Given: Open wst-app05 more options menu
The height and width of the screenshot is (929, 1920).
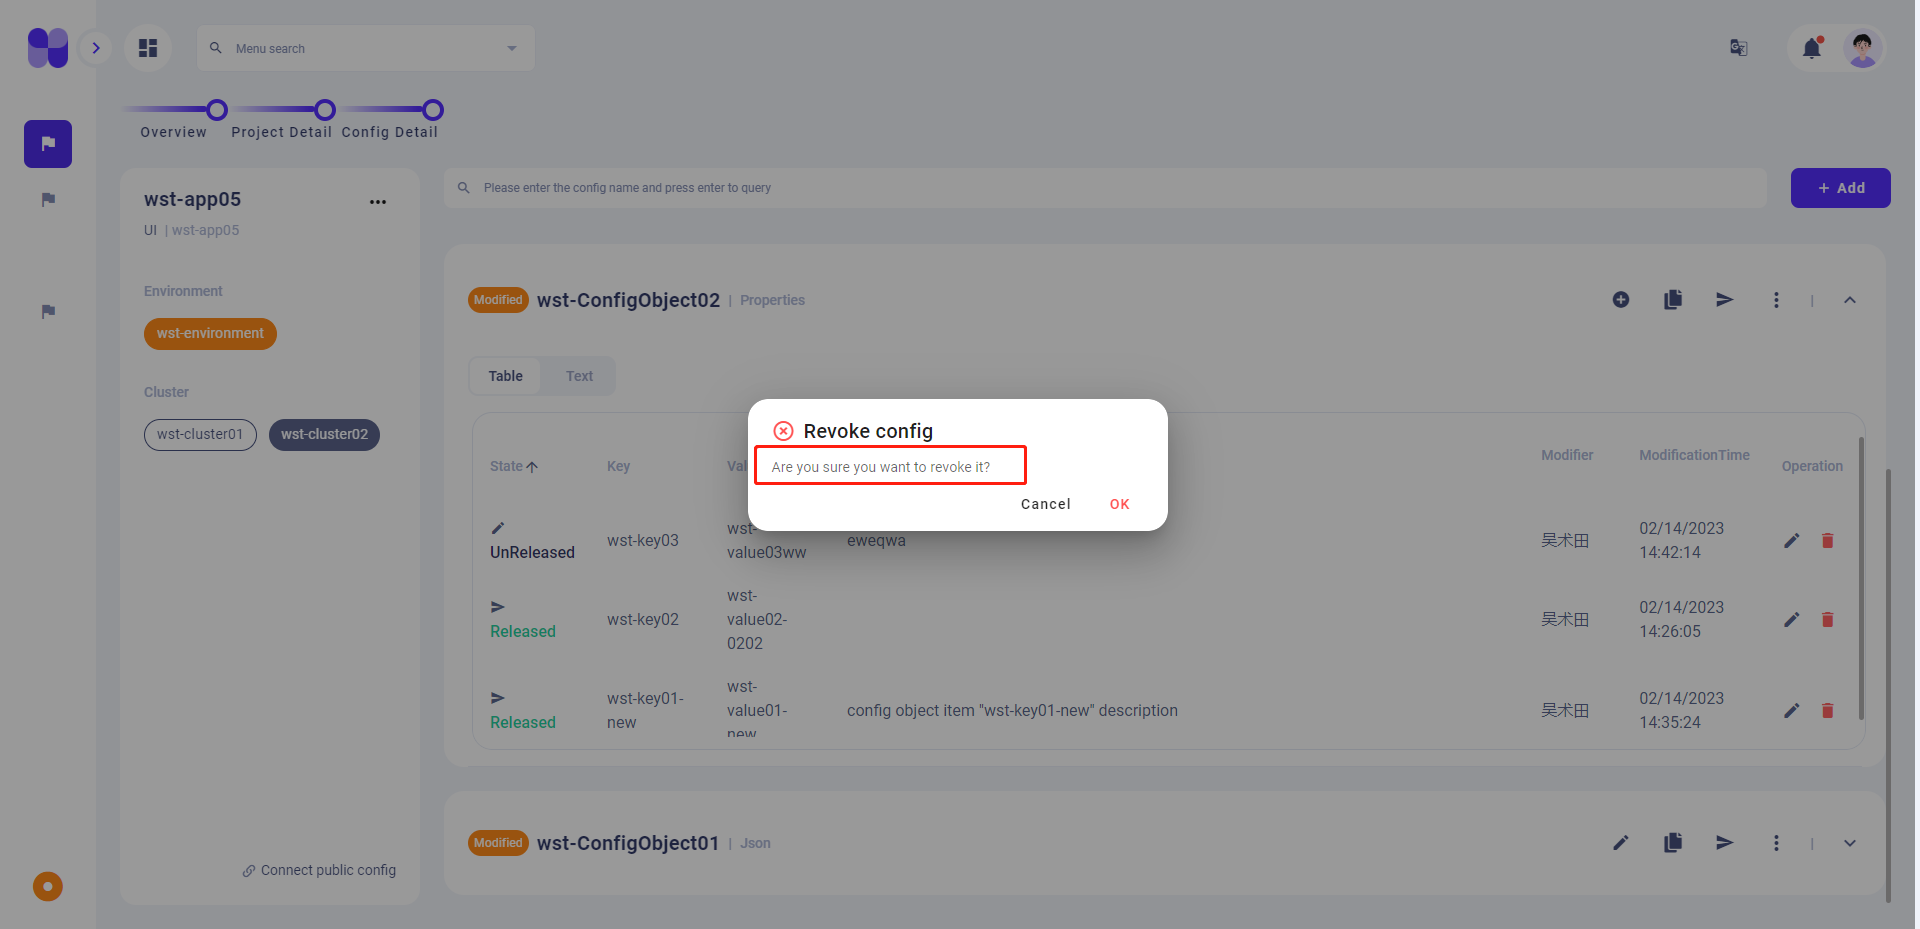Looking at the screenshot, I should pos(378,202).
